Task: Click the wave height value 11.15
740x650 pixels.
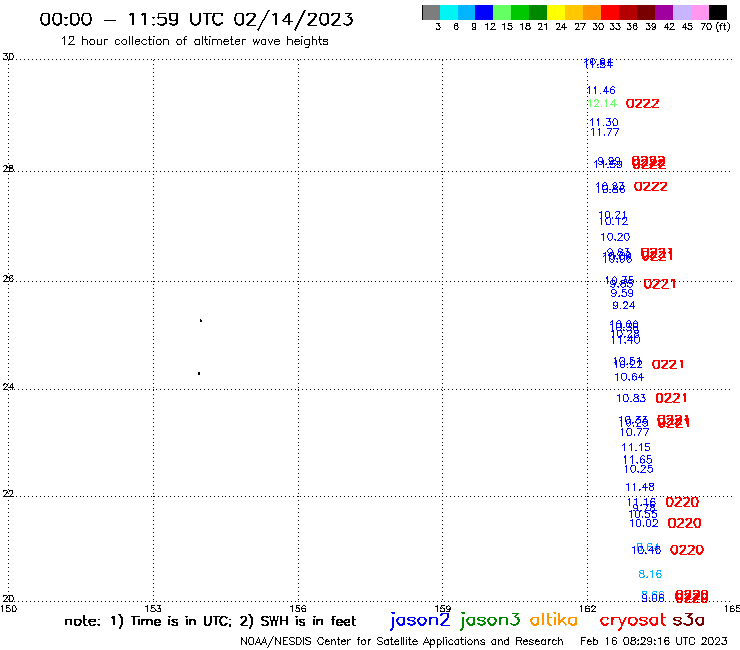Action: coord(636,447)
